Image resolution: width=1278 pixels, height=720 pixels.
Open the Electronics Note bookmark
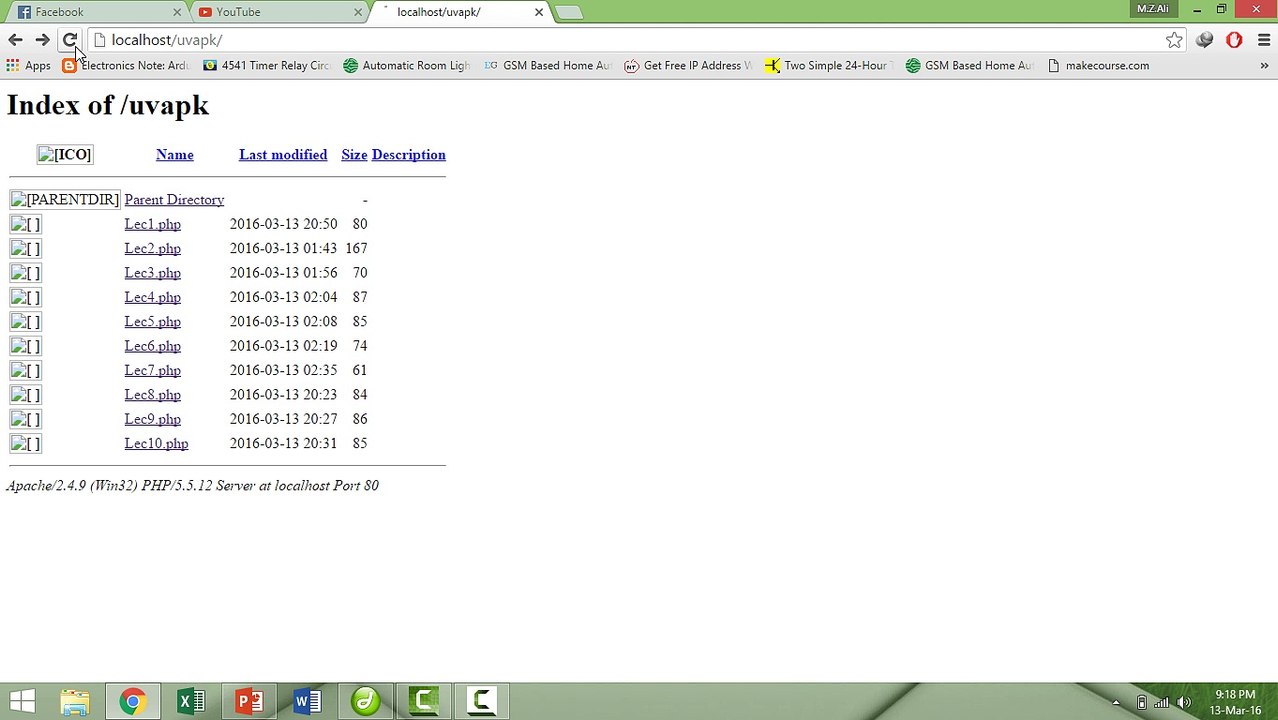tap(125, 65)
